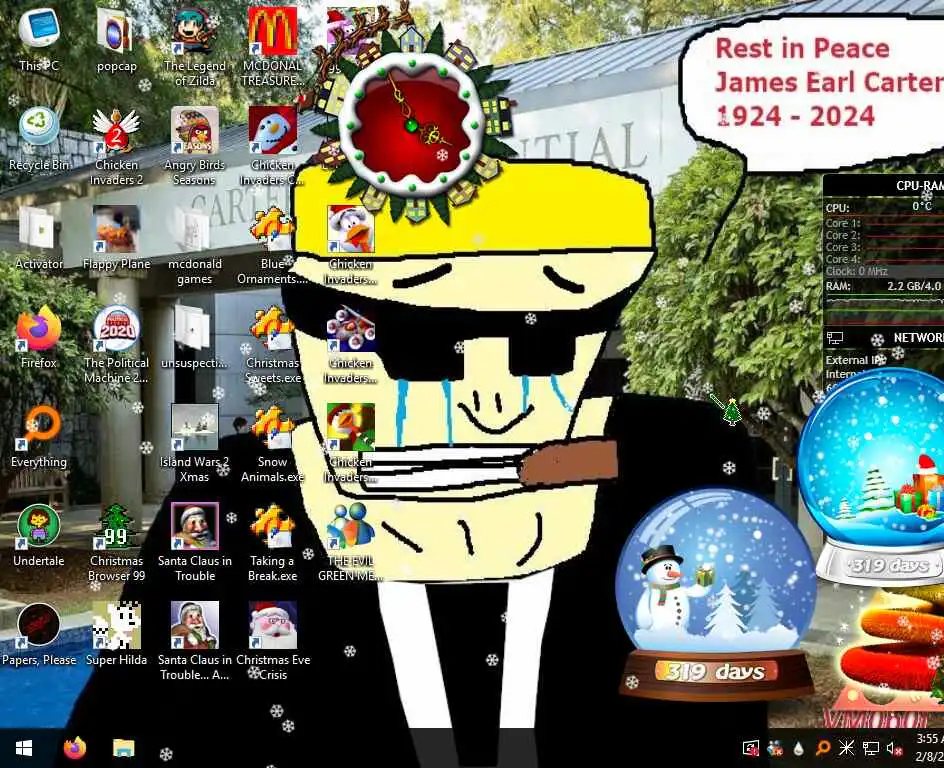Launch Chicken Invaders 2 shortcut
The width and height of the screenshot is (944, 768).
116,146
